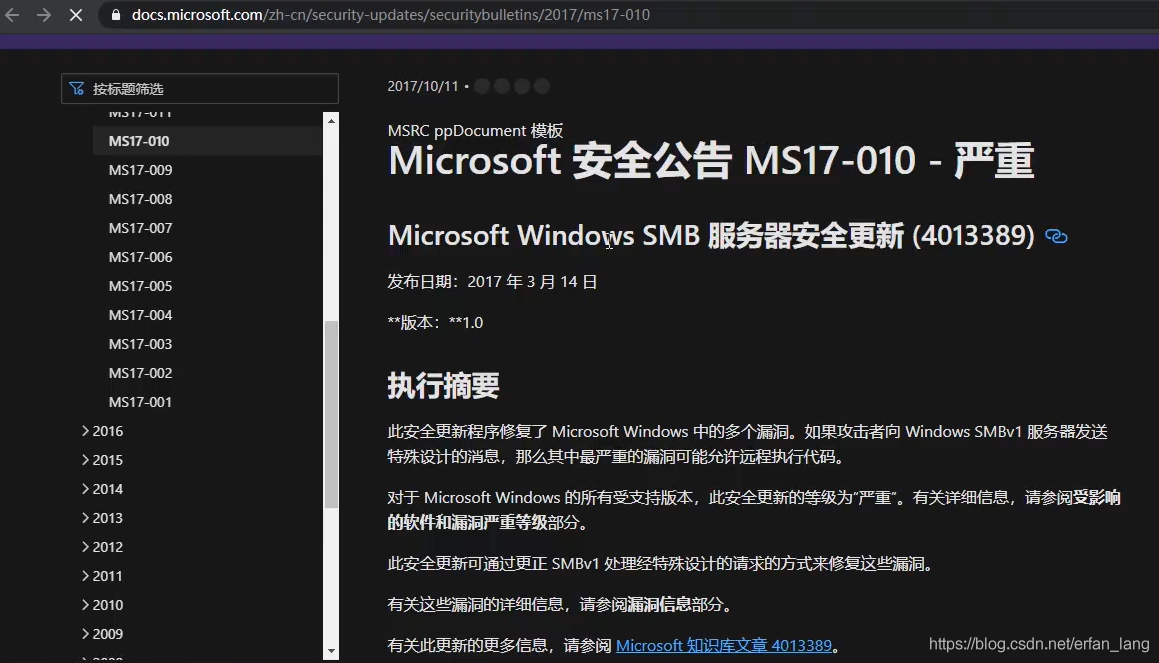This screenshot has width=1159, height=663.
Task: Click the Microsoft 安全公告 MS17-010 title
Action: (x=710, y=161)
